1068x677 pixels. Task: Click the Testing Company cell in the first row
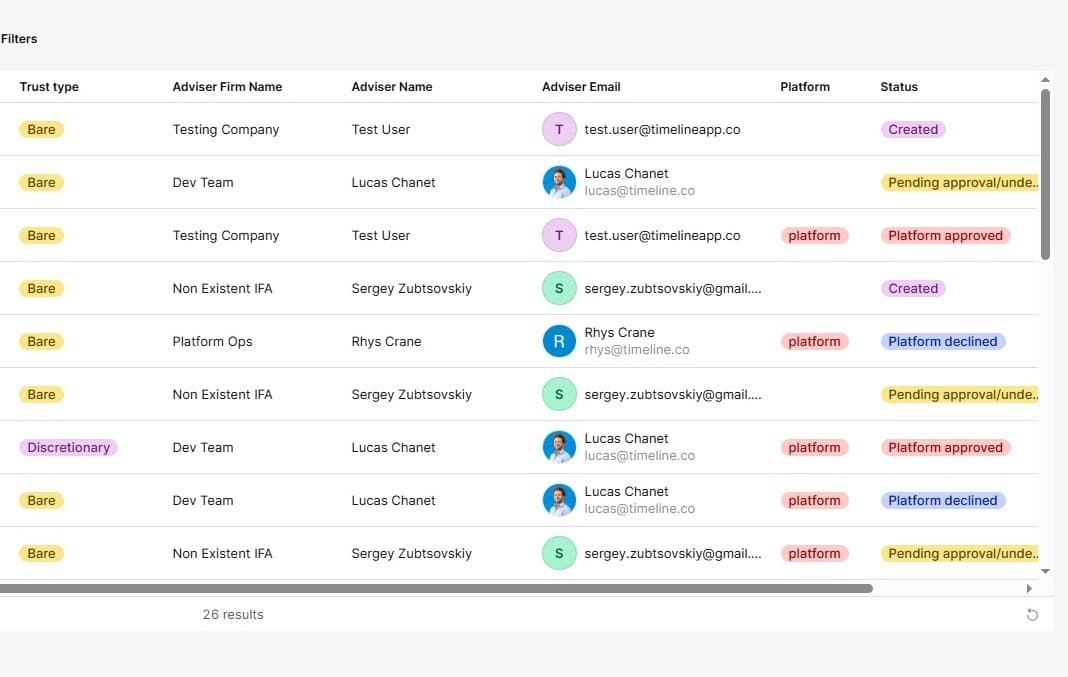click(x=225, y=129)
